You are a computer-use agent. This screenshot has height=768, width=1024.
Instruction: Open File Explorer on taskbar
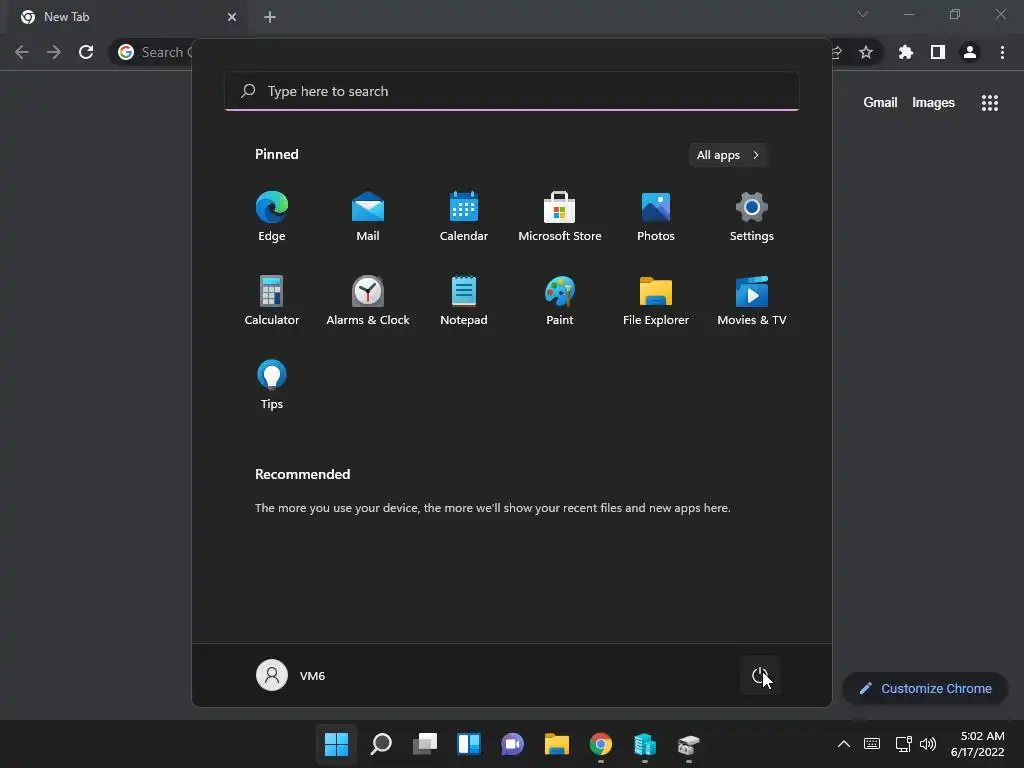click(556, 744)
